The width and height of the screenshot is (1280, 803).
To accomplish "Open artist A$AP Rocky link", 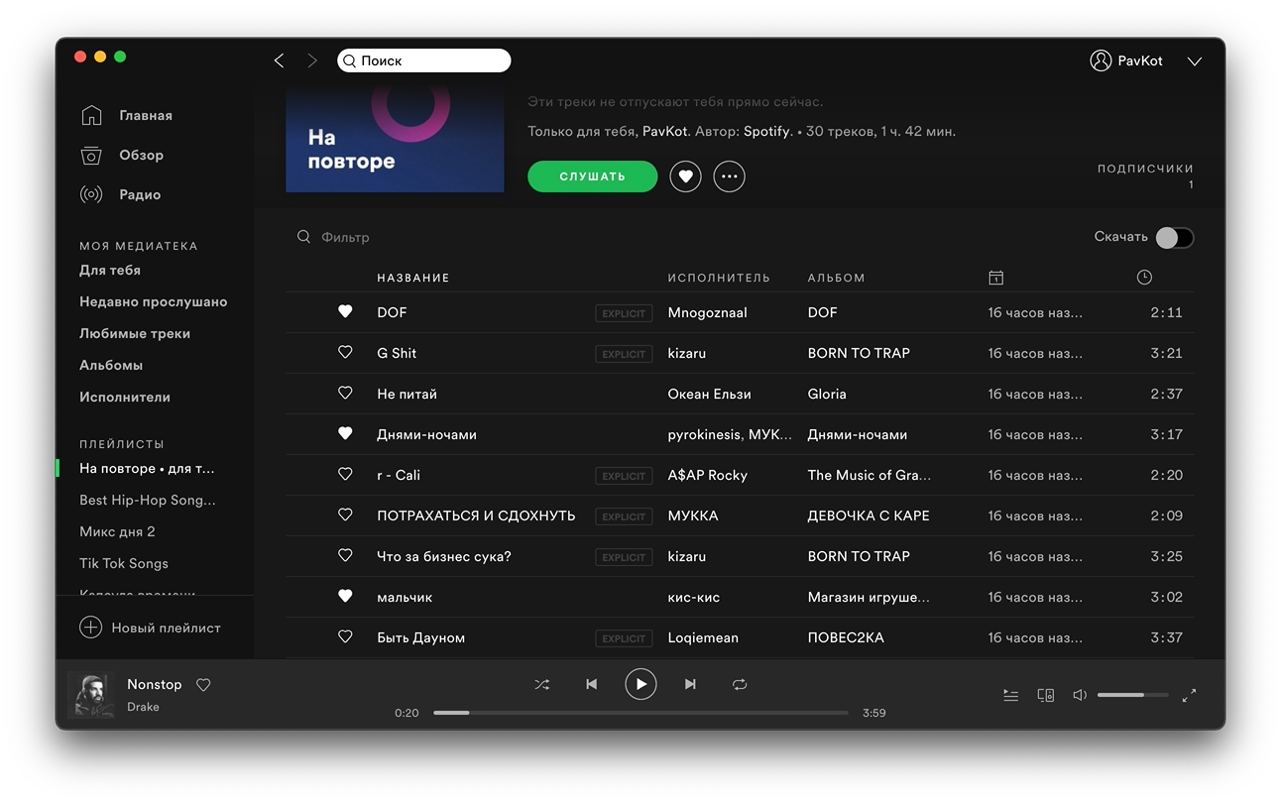I will 707,475.
